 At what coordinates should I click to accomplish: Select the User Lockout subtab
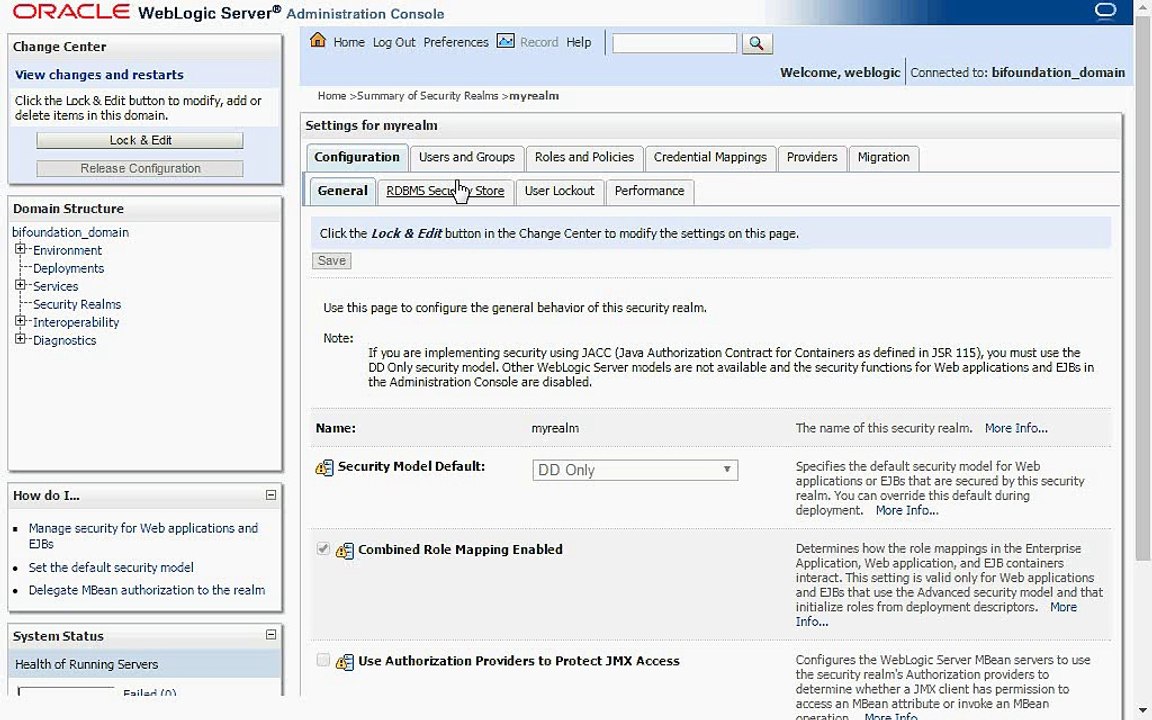[x=559, y=191]
